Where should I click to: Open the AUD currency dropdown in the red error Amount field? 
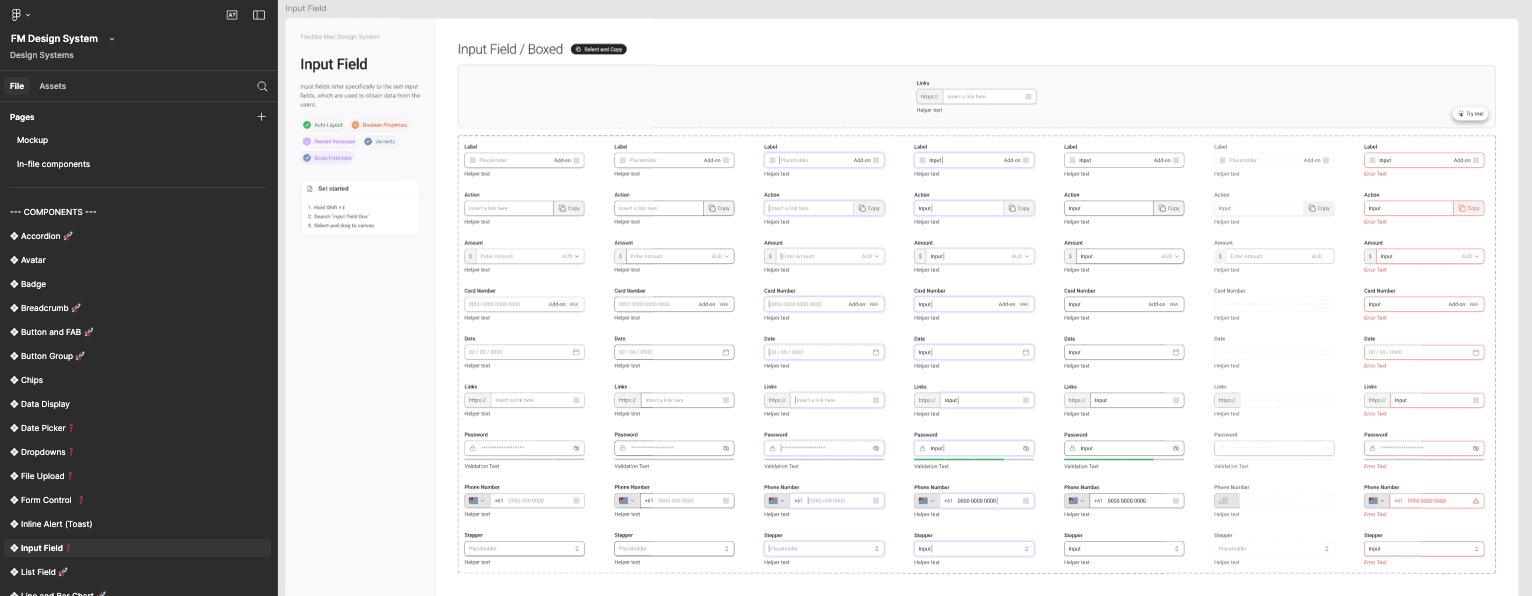(1470, 256)
